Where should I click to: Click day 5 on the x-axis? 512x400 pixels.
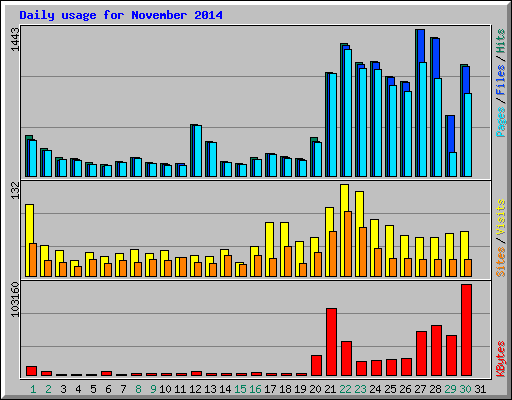click(93, 389)
